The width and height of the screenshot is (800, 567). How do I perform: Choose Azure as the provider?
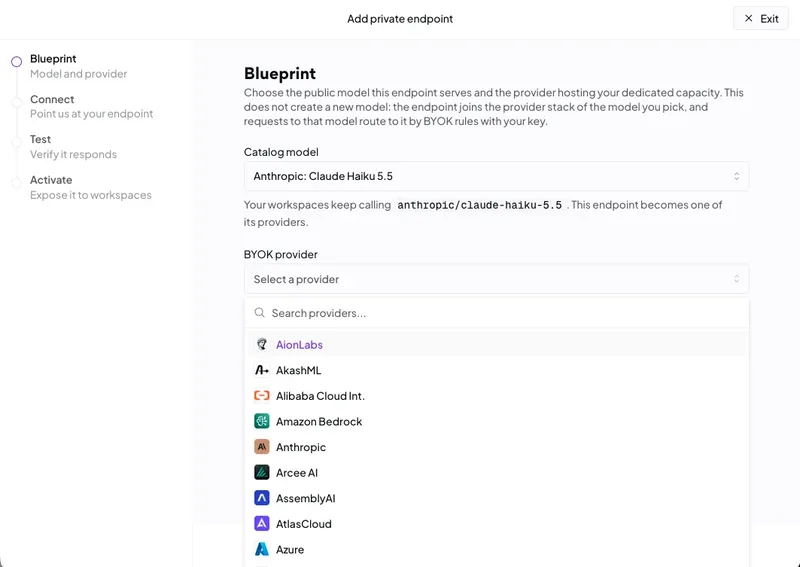coord(496,549)
